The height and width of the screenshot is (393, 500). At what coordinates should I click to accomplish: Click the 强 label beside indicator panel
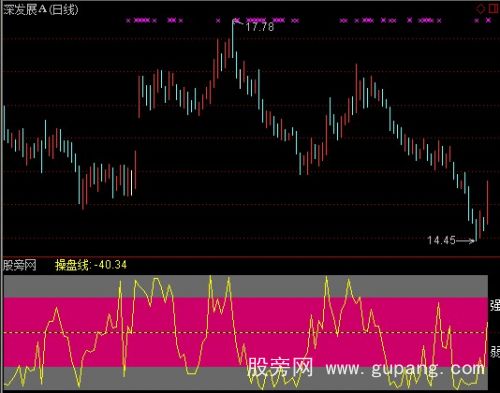(x=495, y=305)
